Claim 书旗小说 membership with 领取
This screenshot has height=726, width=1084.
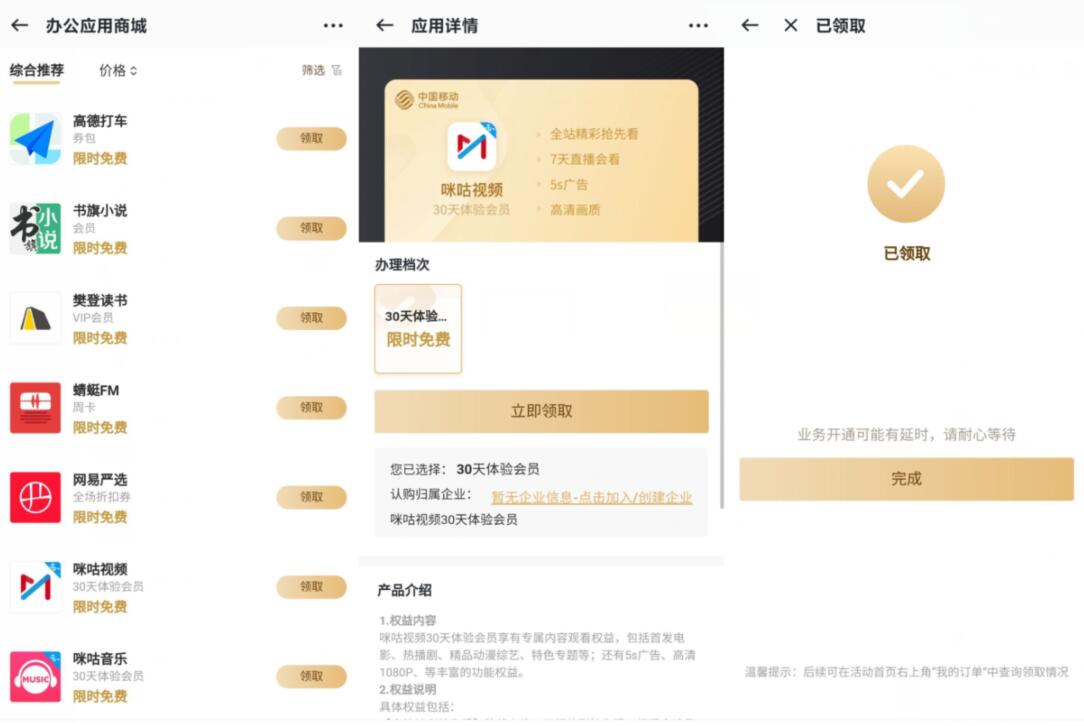tap(311, 228)
